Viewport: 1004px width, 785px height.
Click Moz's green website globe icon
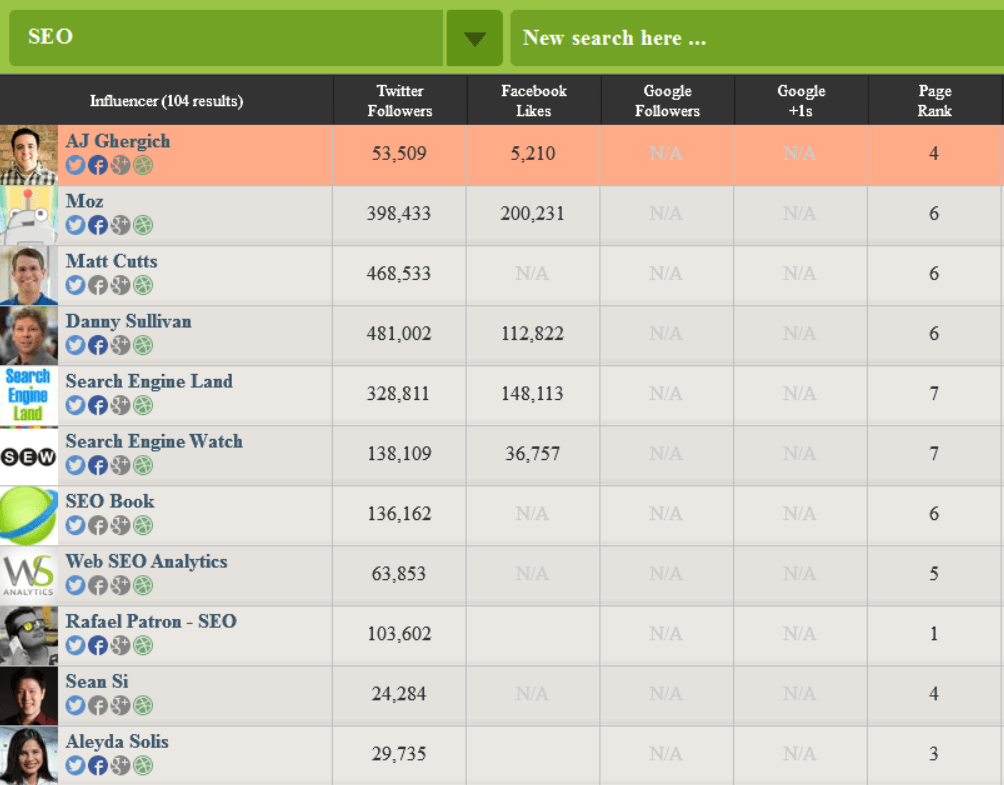(143, 225)
